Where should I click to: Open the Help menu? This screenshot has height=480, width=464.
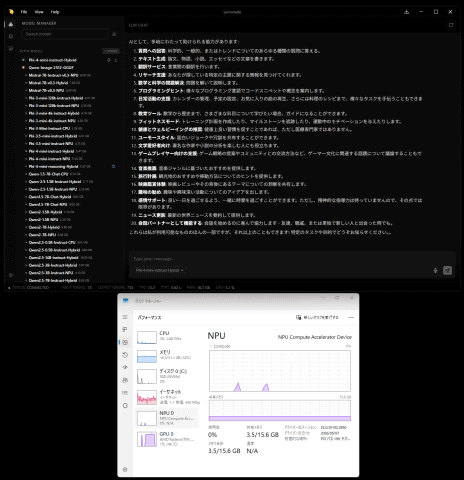point(55,12)
